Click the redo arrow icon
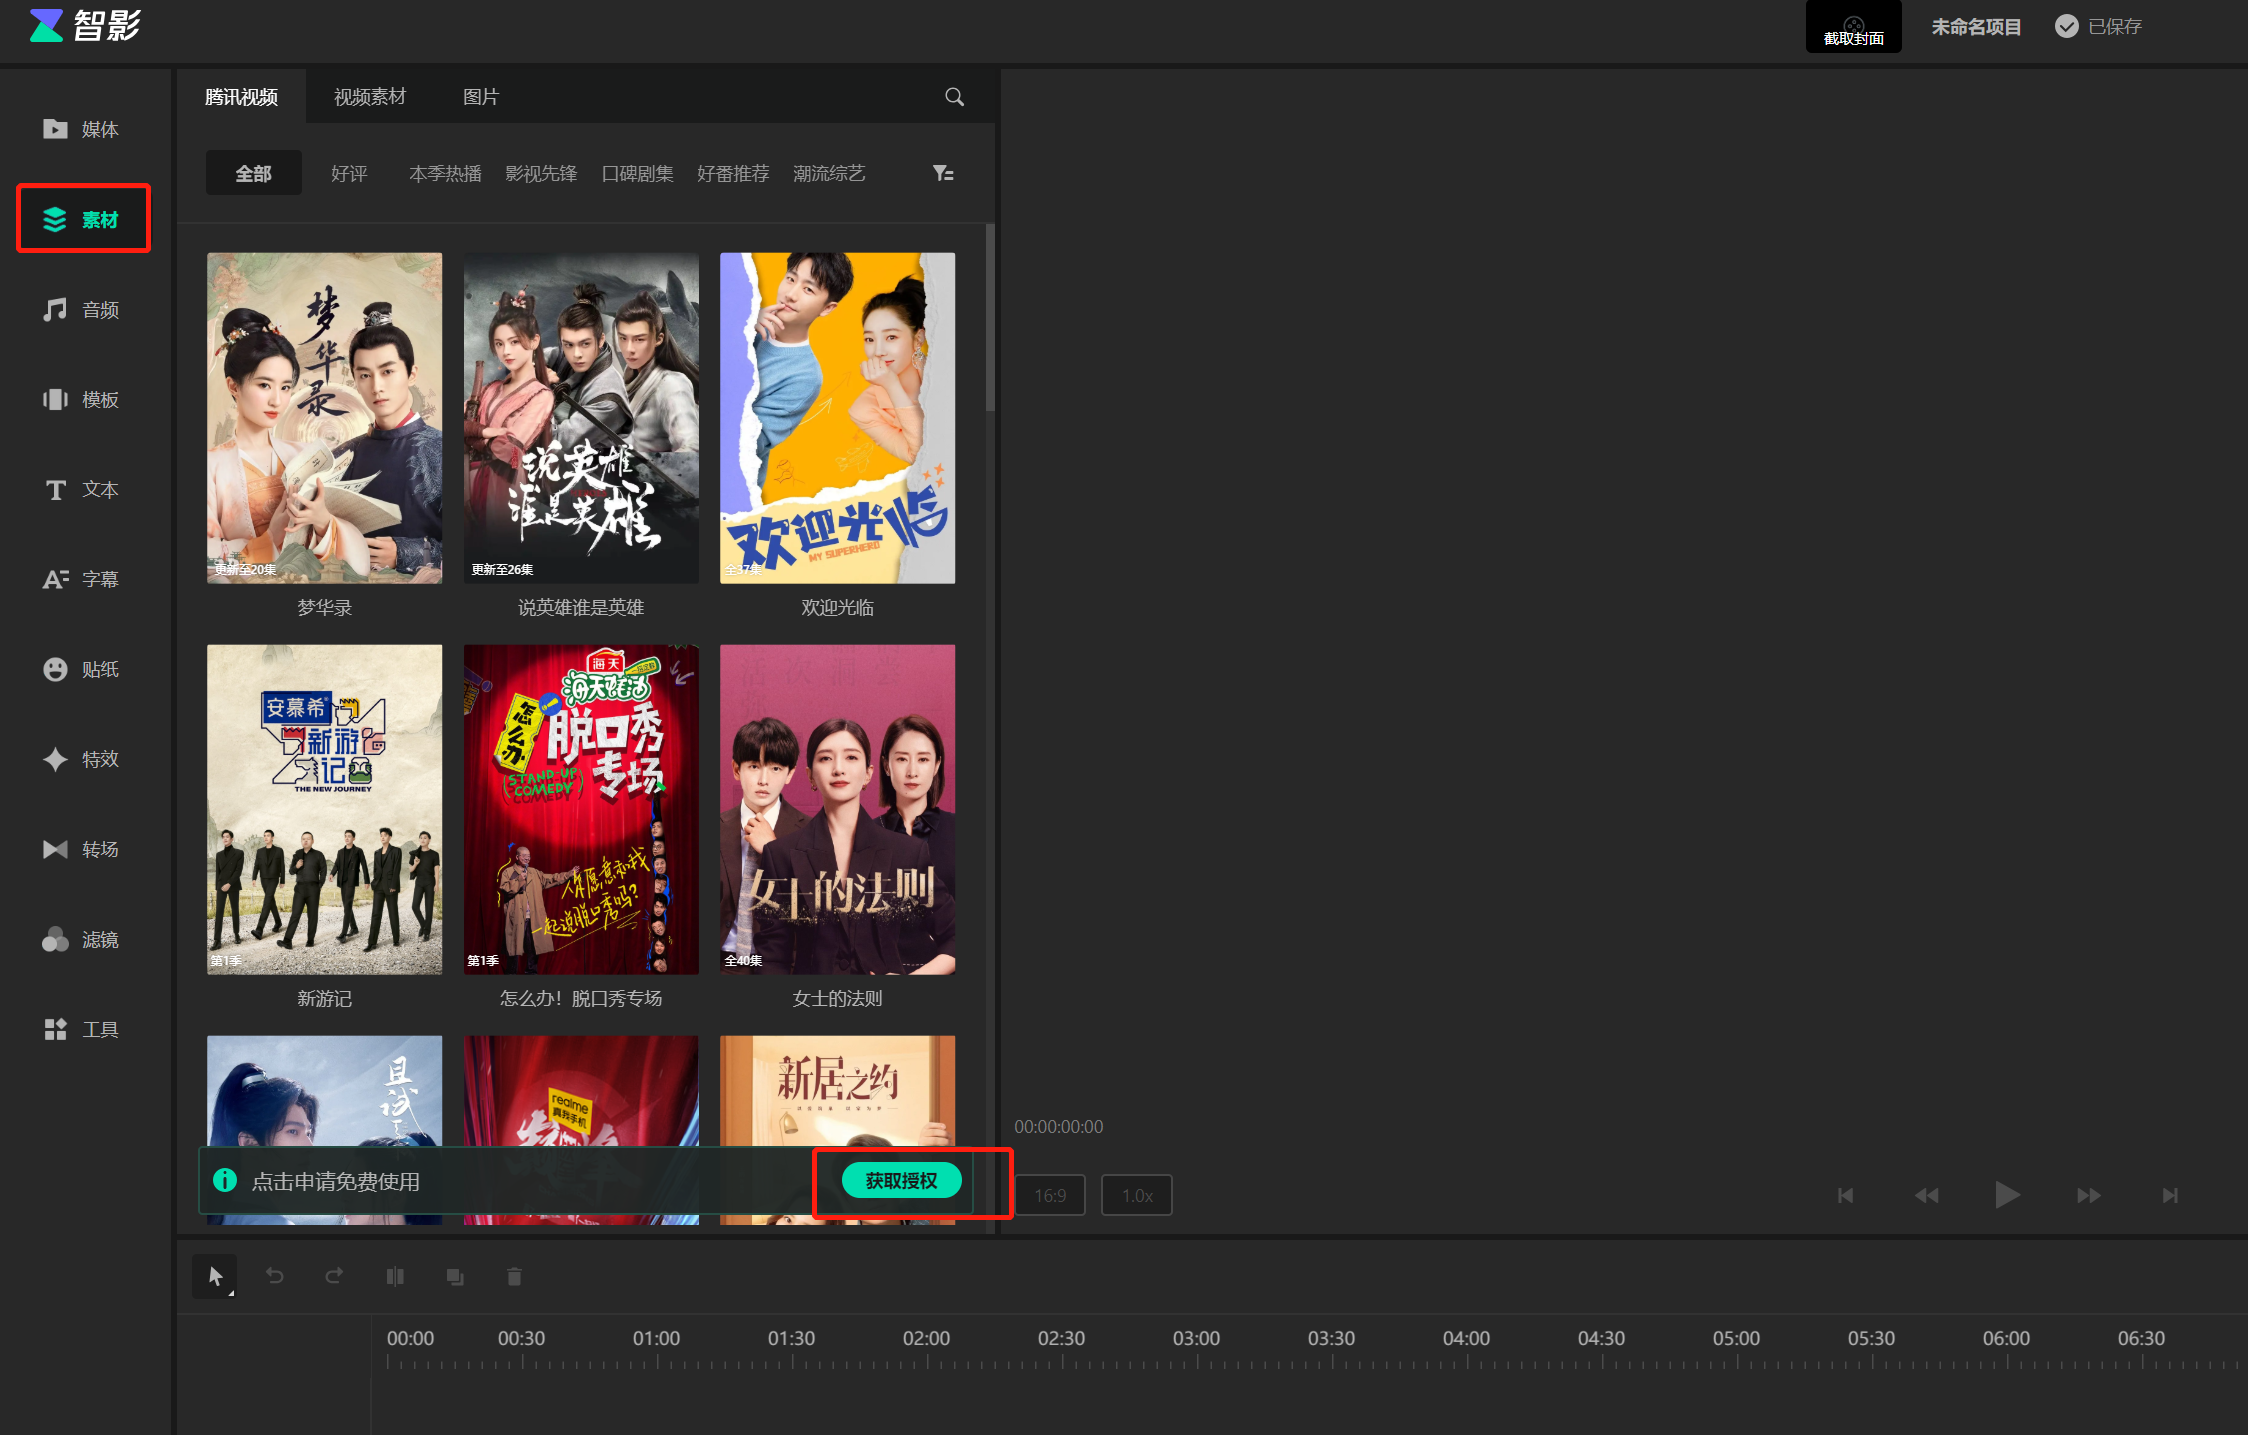 point(335,1276)
